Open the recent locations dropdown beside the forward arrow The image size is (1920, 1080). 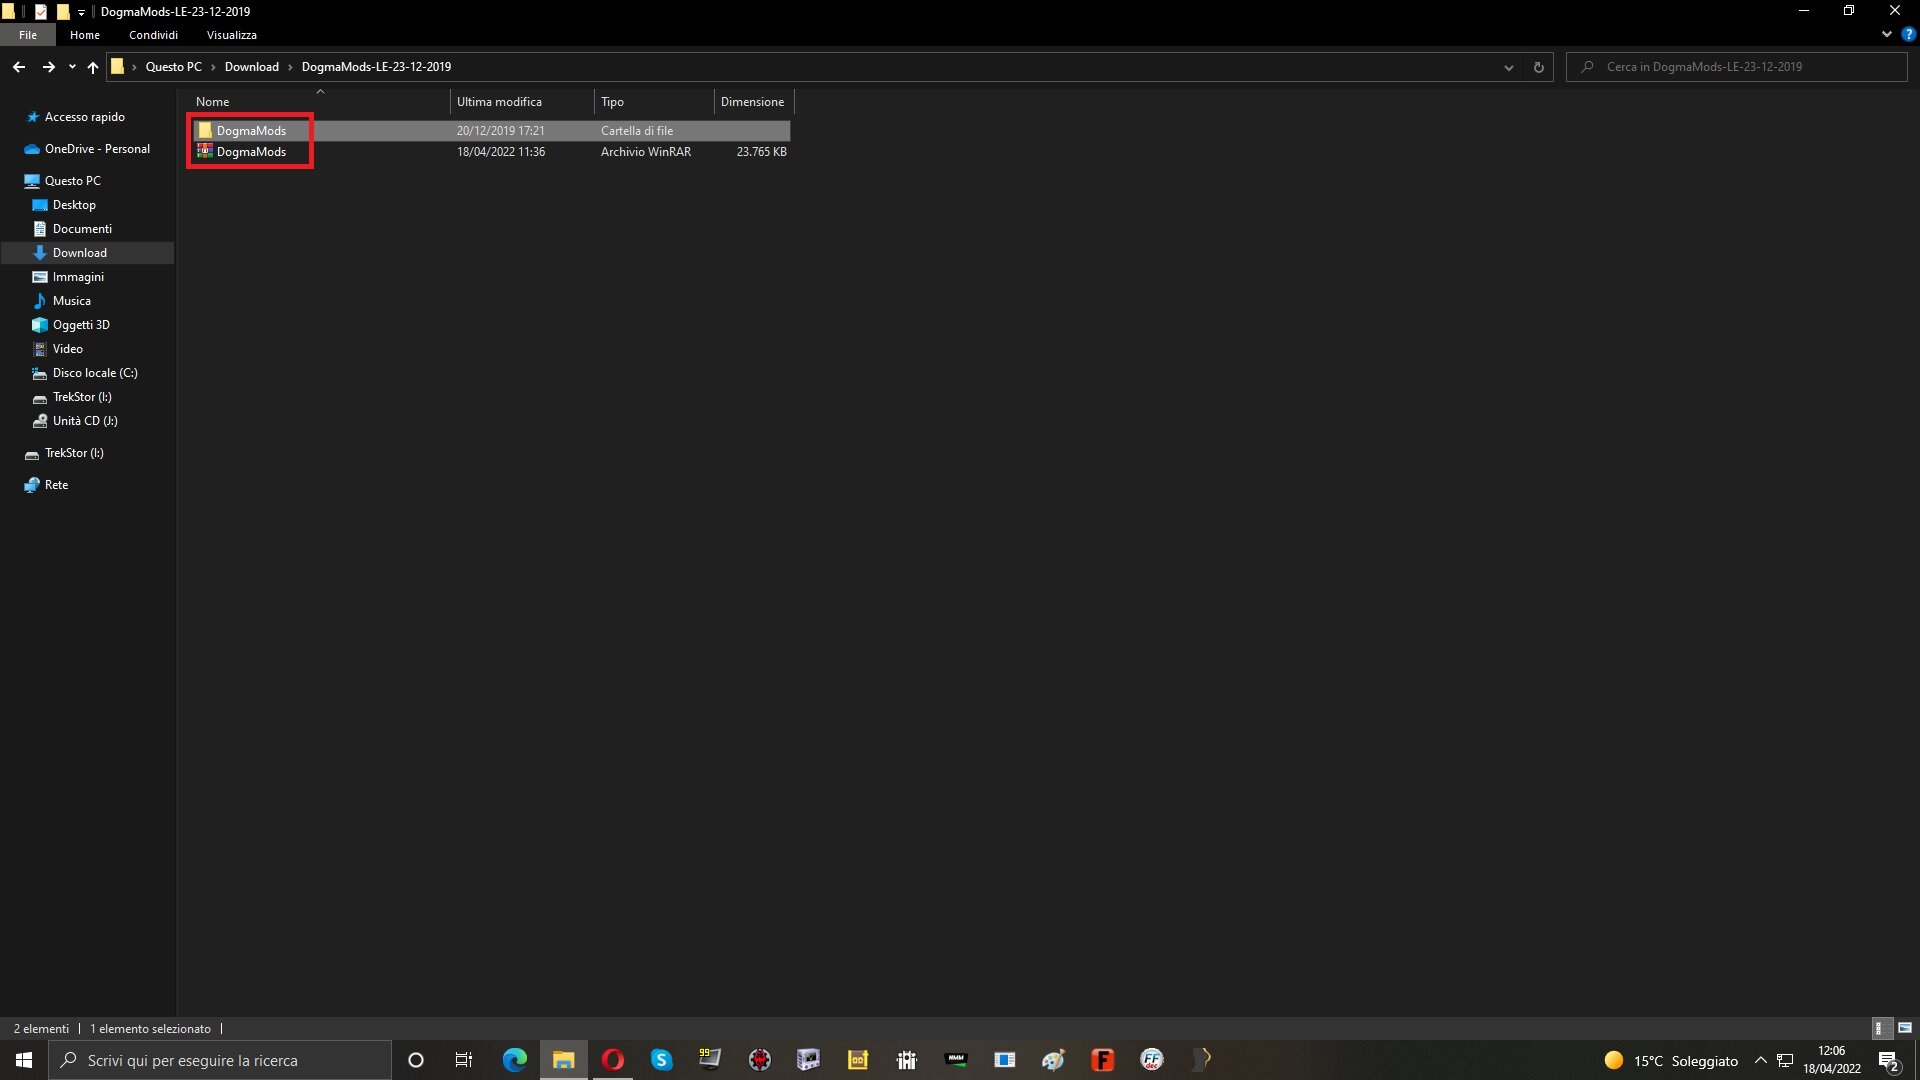coord(71,67)
